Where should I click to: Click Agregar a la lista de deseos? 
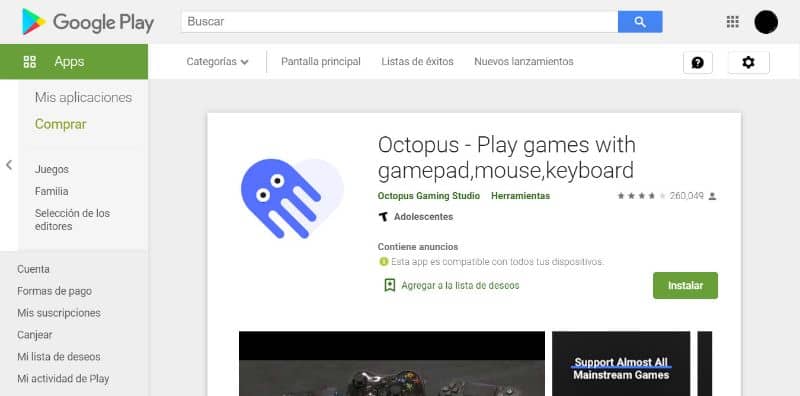(460, 286)
